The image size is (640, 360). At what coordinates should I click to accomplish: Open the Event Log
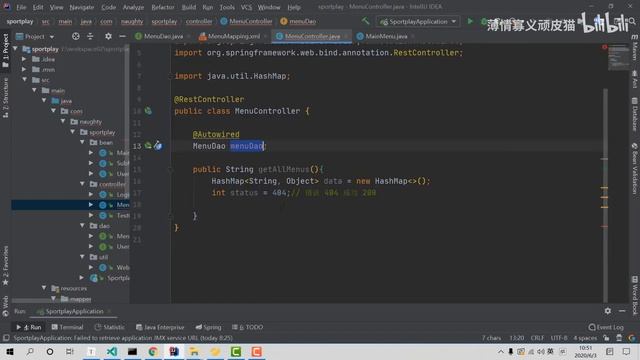(606, 327)
